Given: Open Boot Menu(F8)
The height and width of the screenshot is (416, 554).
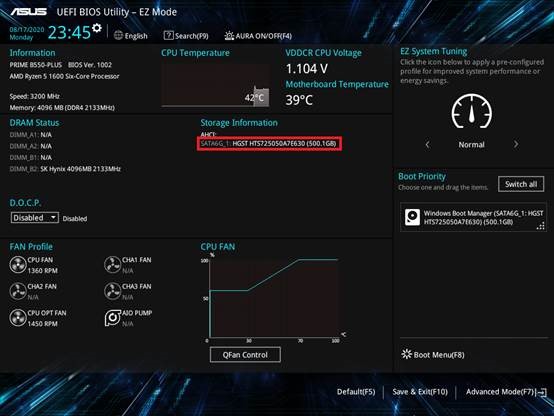Looking at the screenshot, I should (433, 355).
